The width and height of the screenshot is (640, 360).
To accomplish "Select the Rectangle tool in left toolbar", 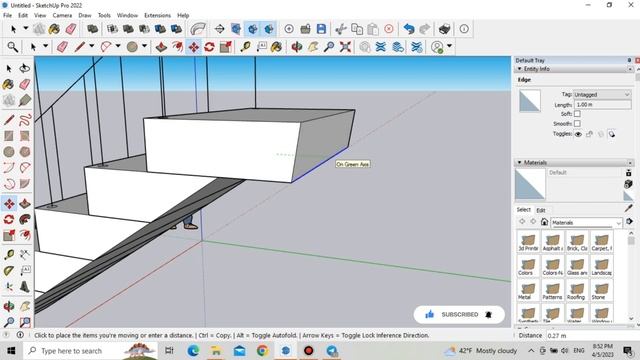I will tap(9, 136).
